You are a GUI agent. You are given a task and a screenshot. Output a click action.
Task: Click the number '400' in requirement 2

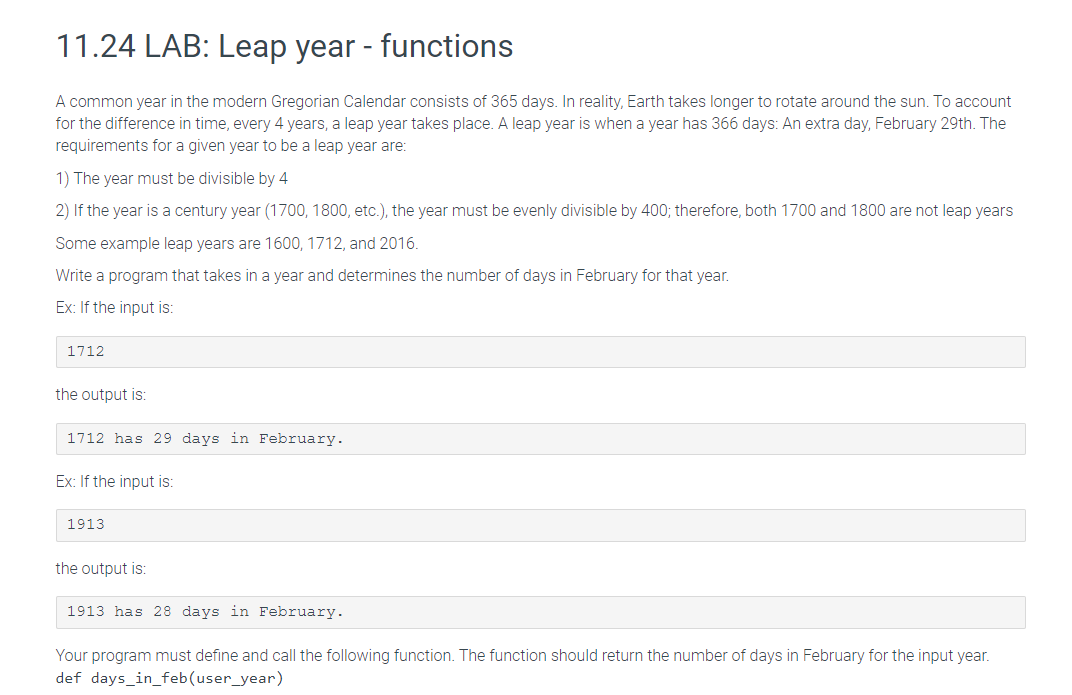click(654, 211)
